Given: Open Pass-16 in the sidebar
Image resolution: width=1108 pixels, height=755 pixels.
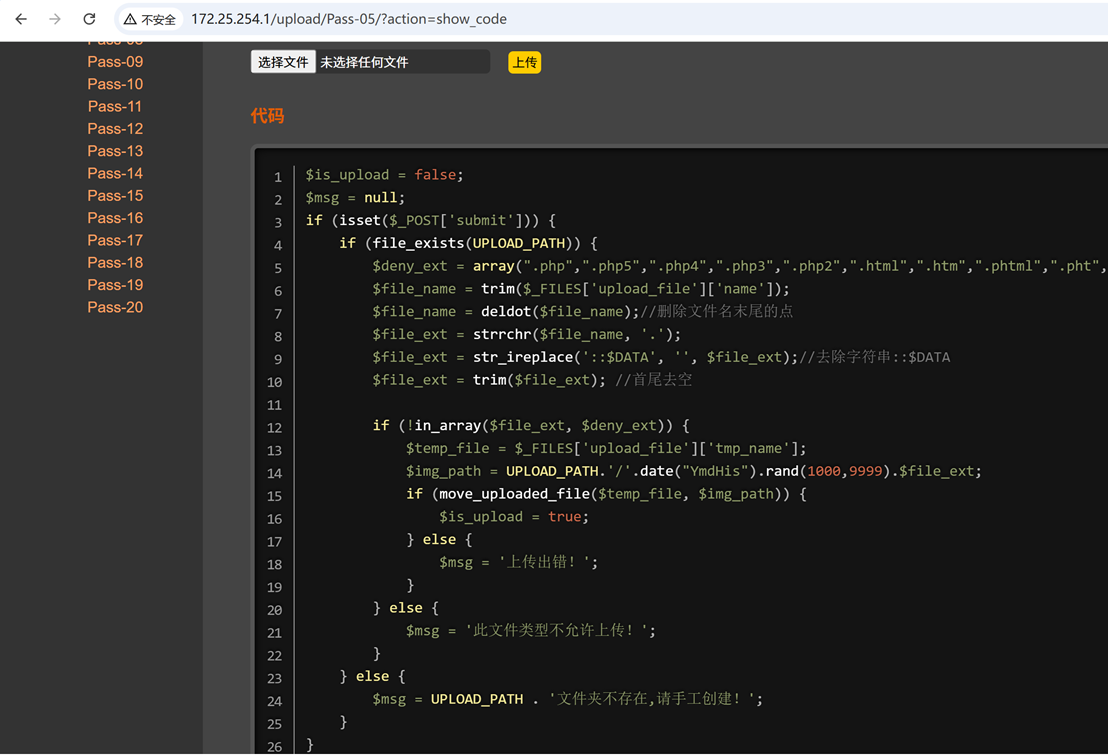Looking at the screenshot, I should 115,218.
